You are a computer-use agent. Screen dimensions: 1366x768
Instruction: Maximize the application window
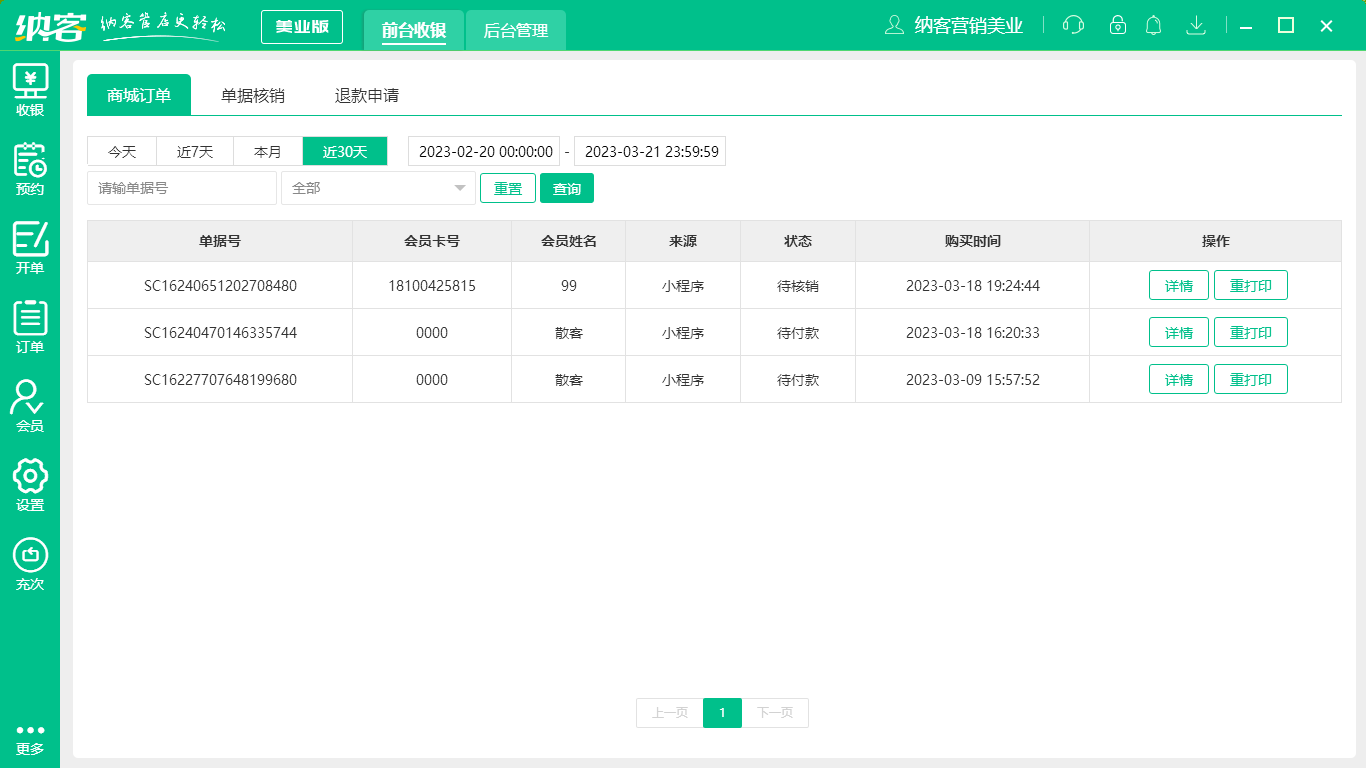point(1286,26)
